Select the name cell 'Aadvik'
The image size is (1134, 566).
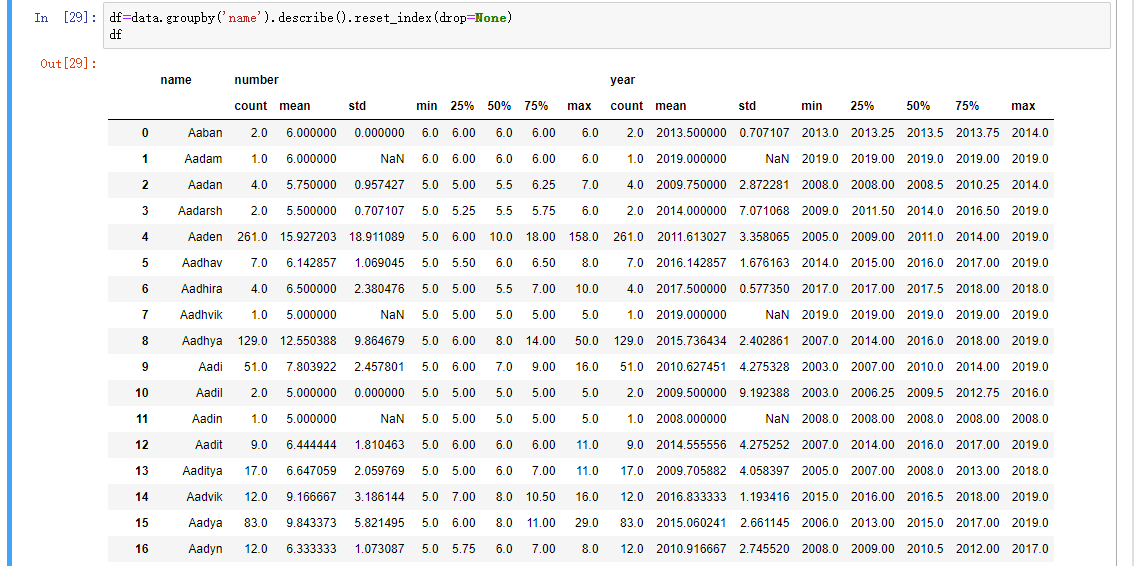205,497
